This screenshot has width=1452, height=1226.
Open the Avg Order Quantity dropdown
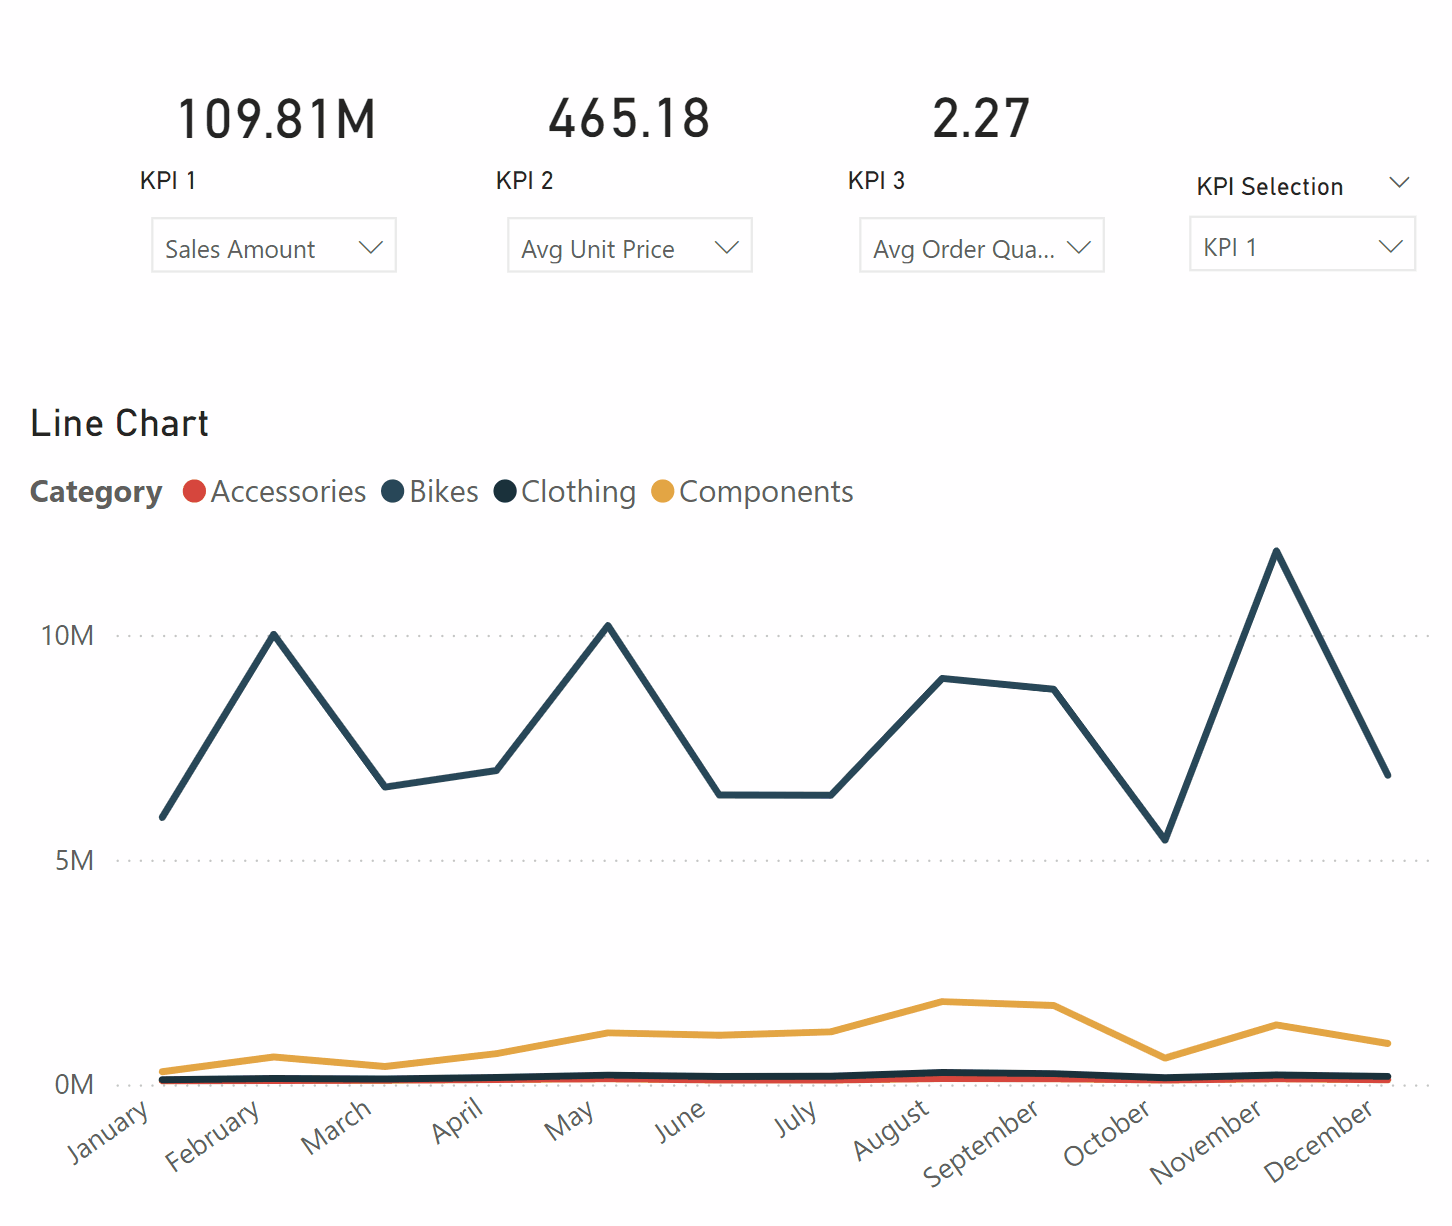pyautogui.click(x=980, y=246)
